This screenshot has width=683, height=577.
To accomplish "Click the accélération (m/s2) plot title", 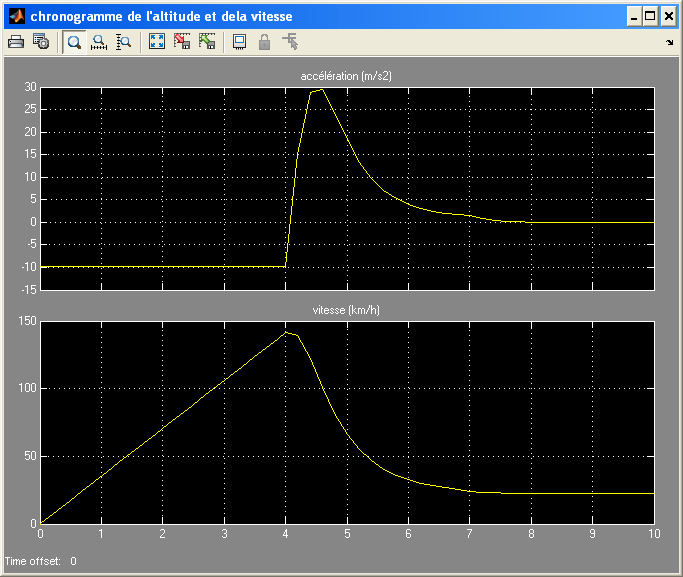I will coord(346,76).
